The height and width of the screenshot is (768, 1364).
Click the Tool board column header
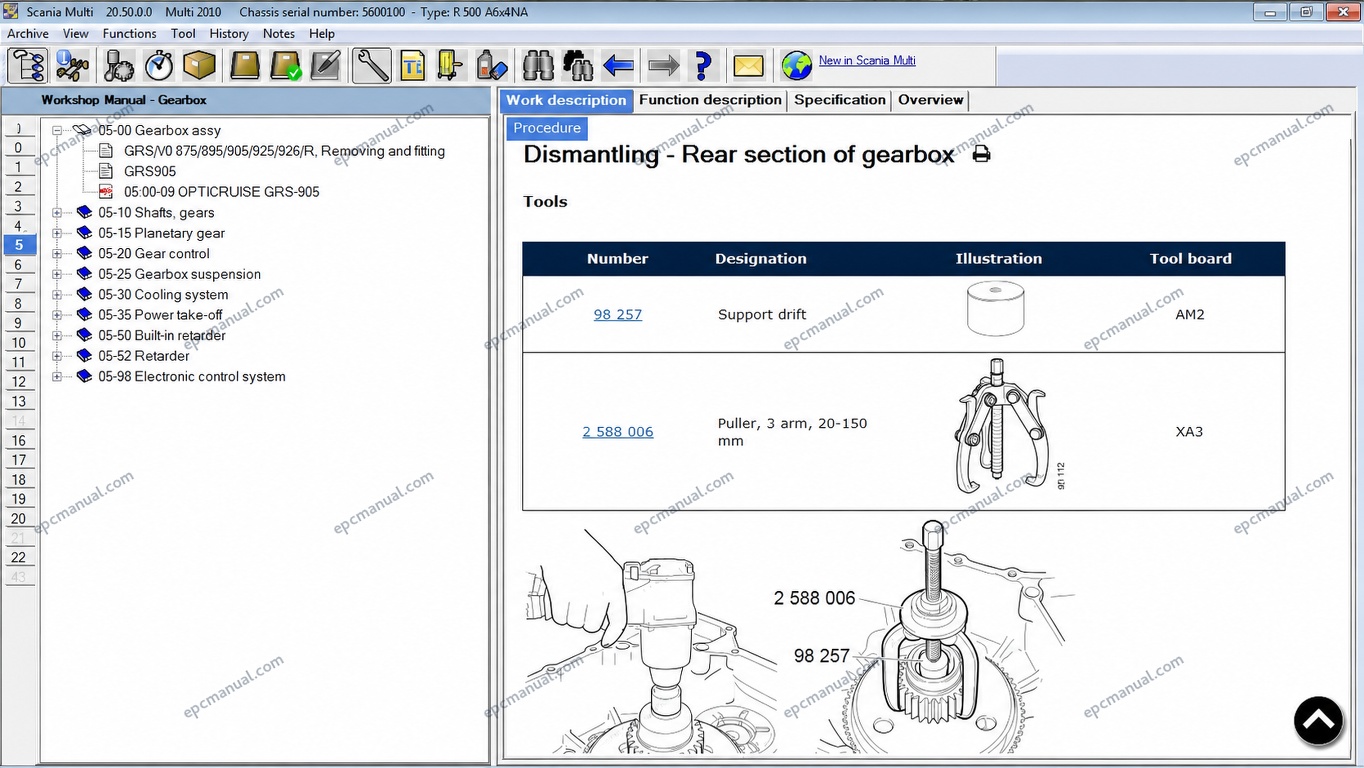click(x=1190, y=258)
